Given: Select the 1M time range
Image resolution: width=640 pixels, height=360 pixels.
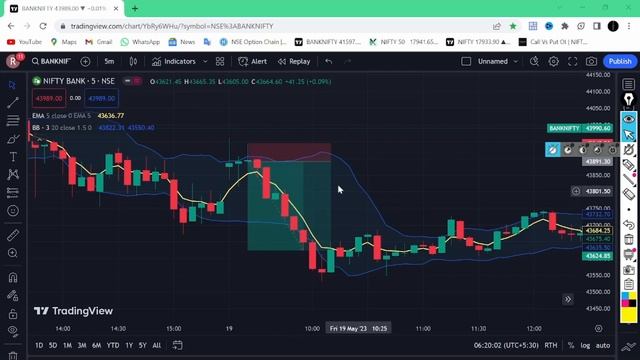Looking at the screenshot, I should coord(67,345).
